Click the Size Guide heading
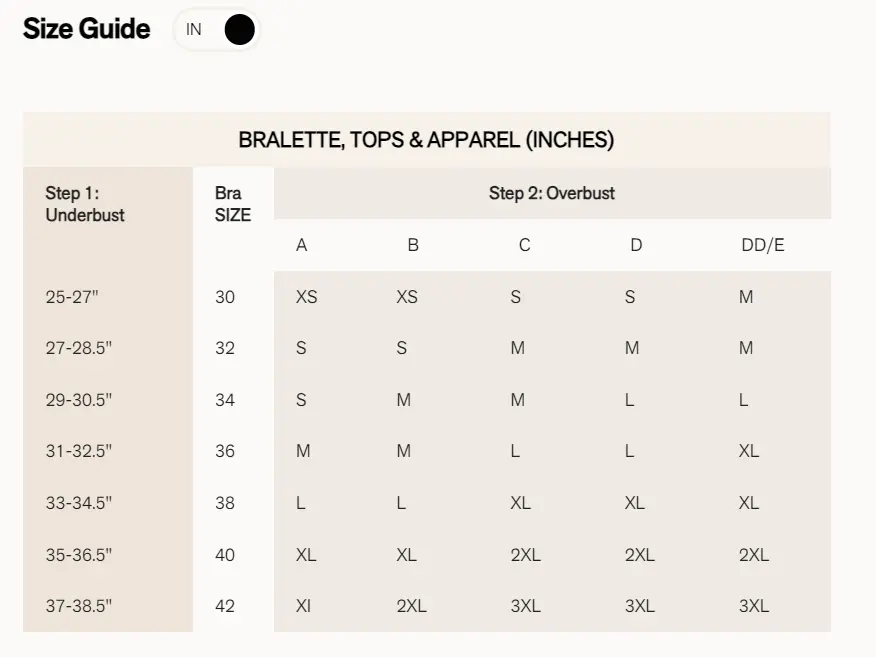Screen dimensions: 876x657 87,29
